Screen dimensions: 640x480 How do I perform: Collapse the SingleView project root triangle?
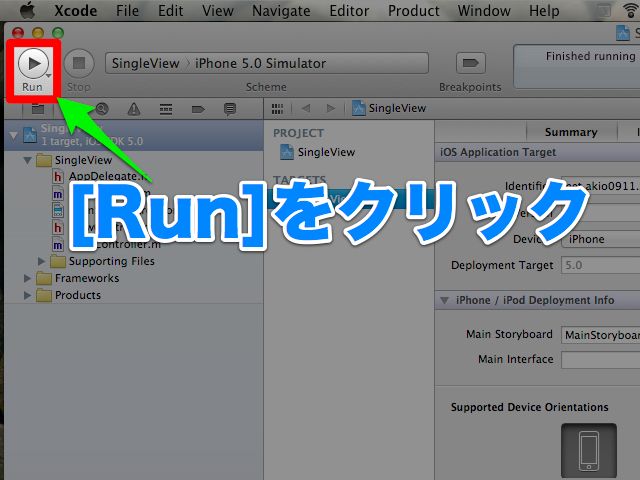13,135
